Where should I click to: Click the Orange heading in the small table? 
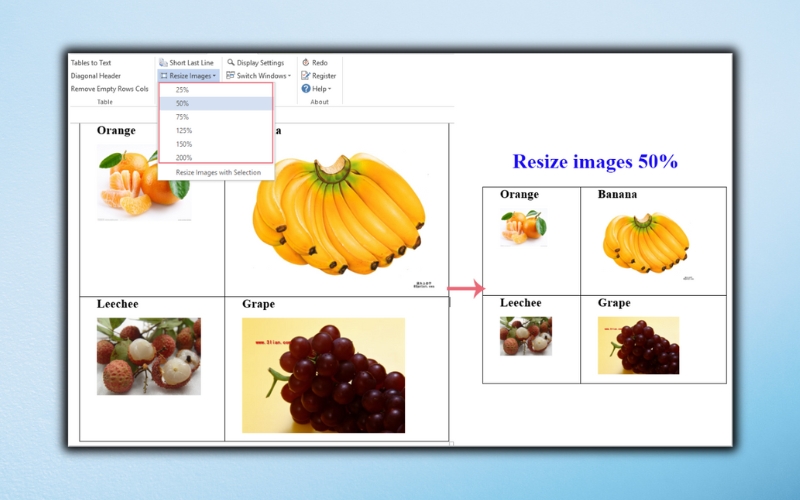click(x=519, y=194)
